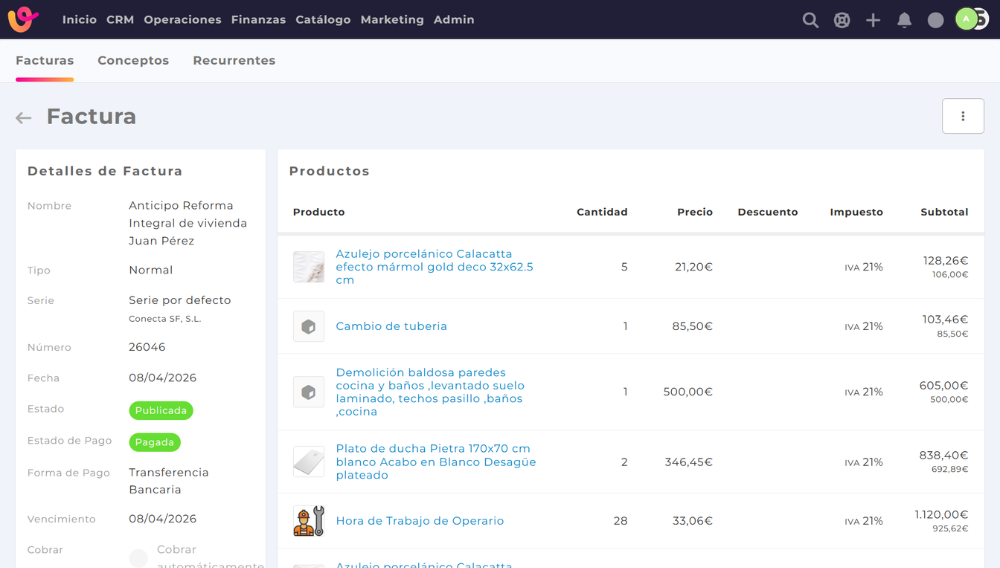Click the Azulejo porcelánico product thumbnail
Image resolution: width=1000 pixels, height=568 pixels.
(x=308, y=267)
